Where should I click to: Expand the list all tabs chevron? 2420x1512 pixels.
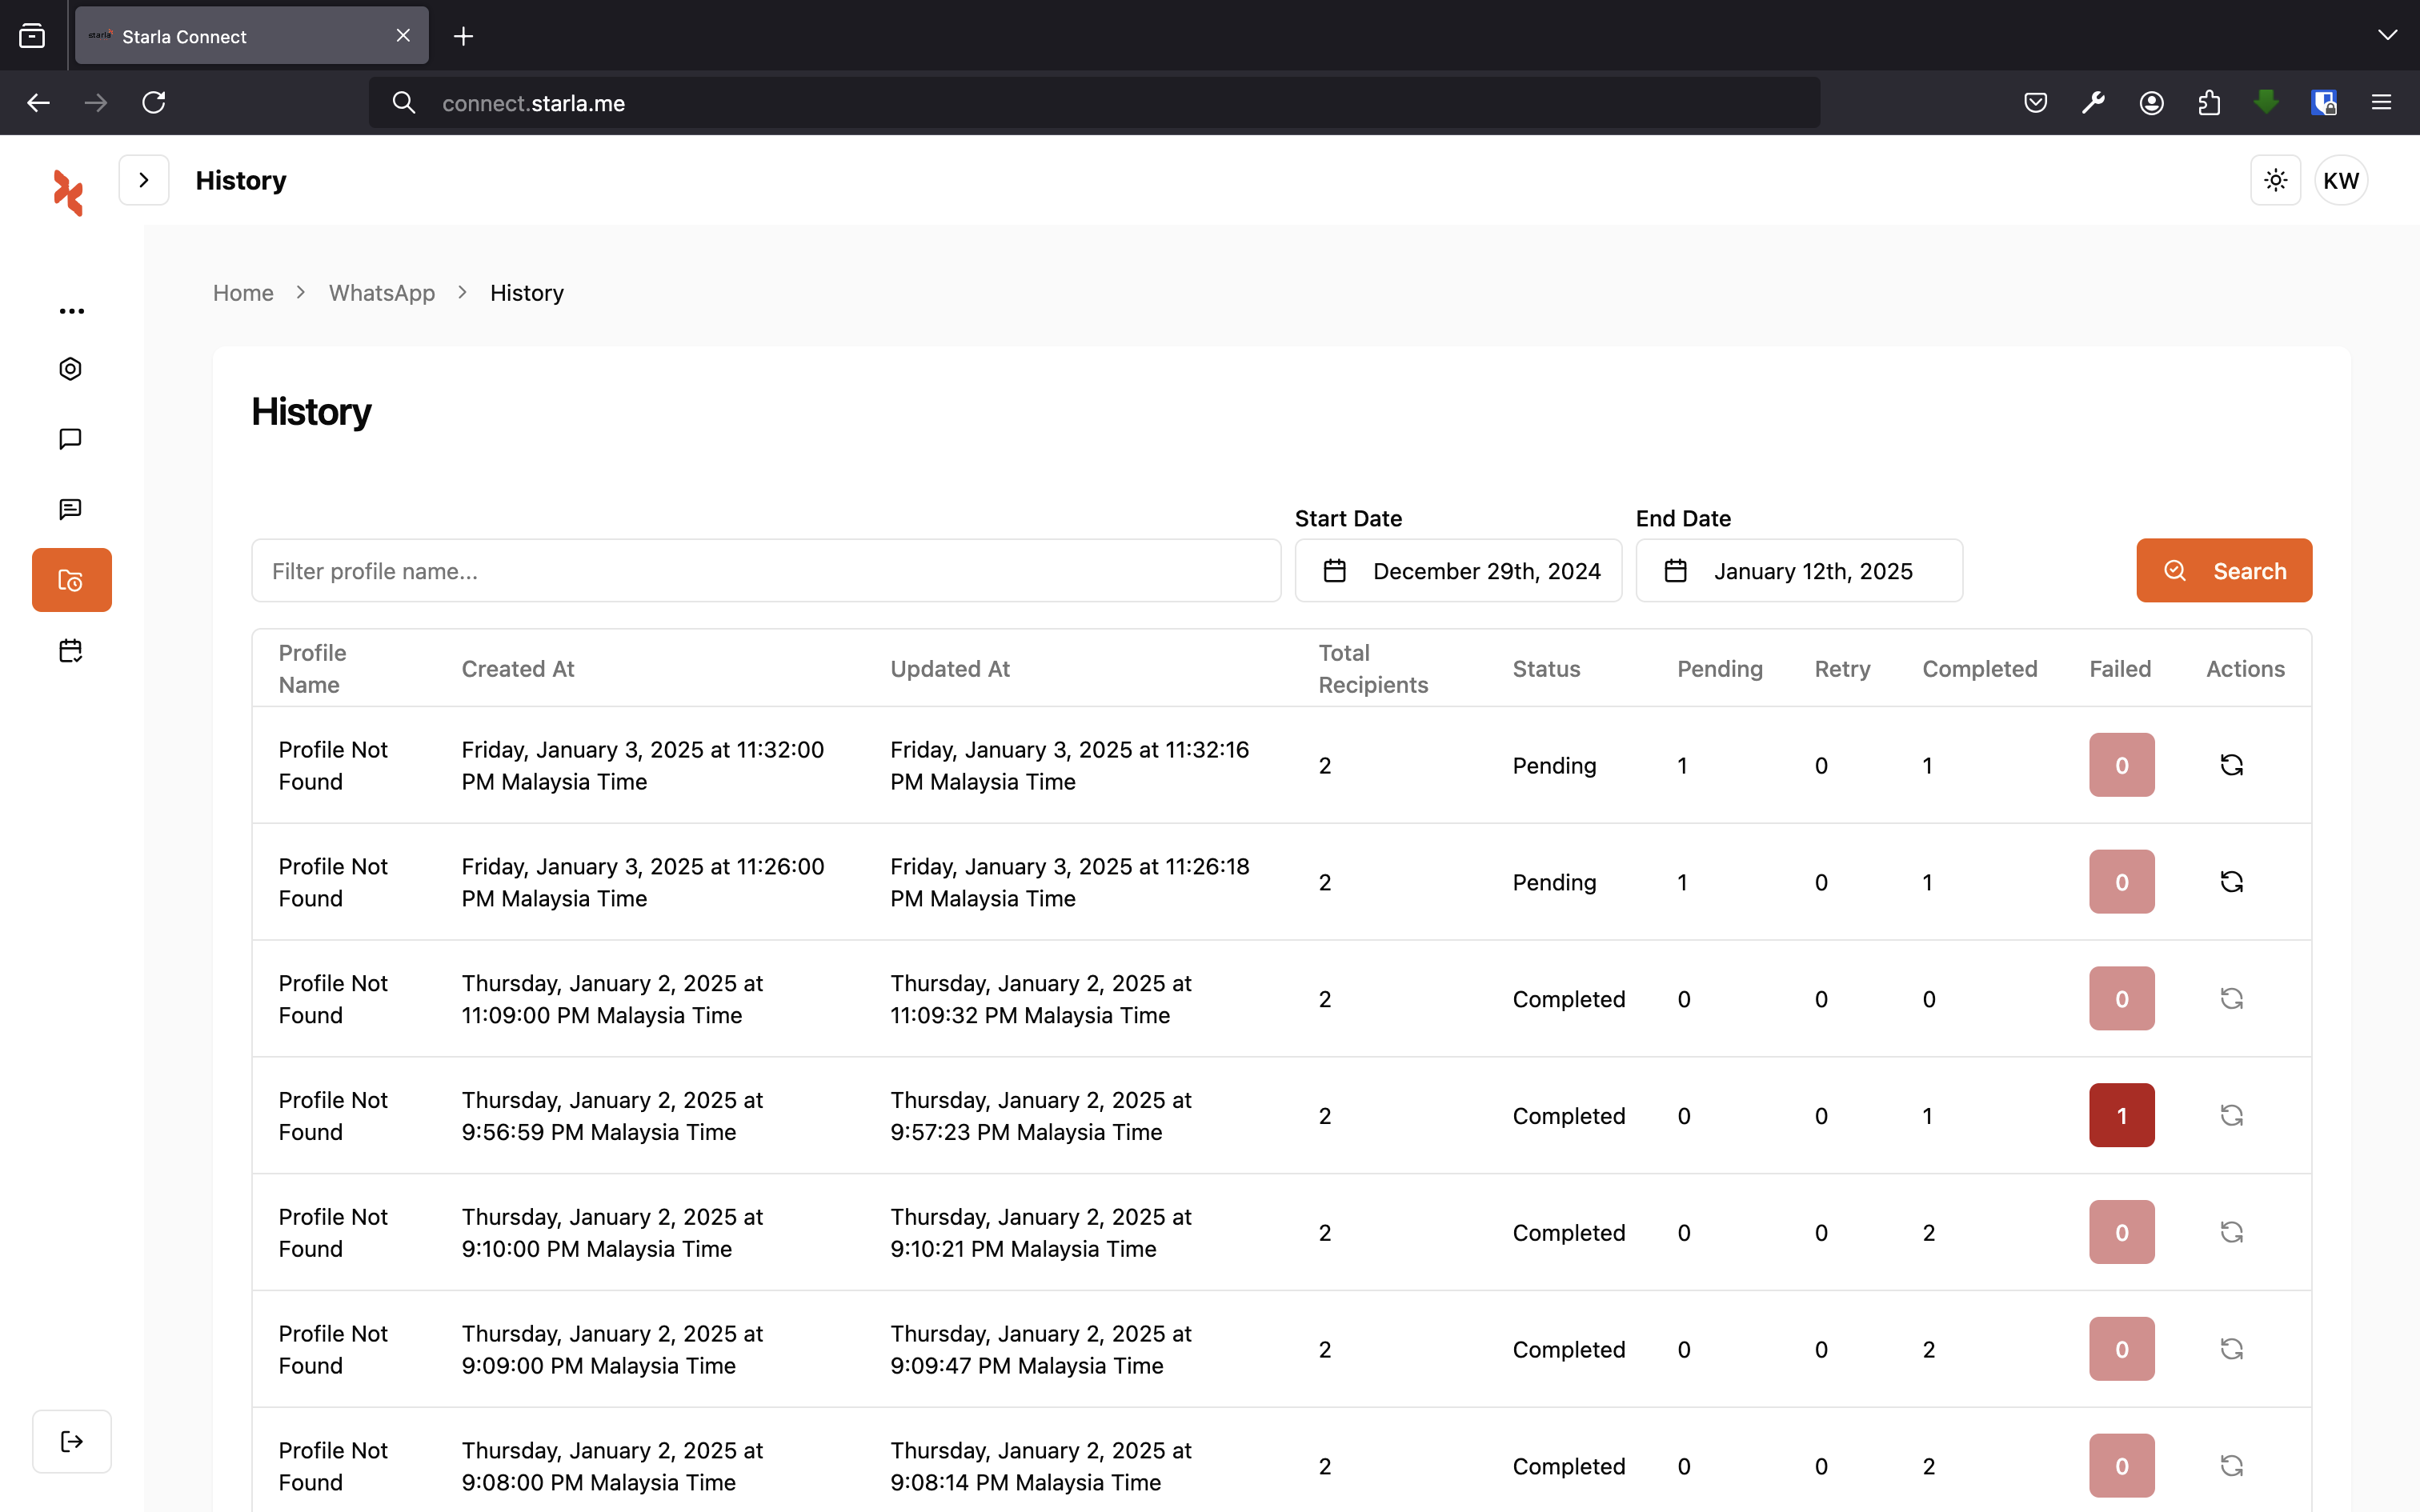(2387, 35)
